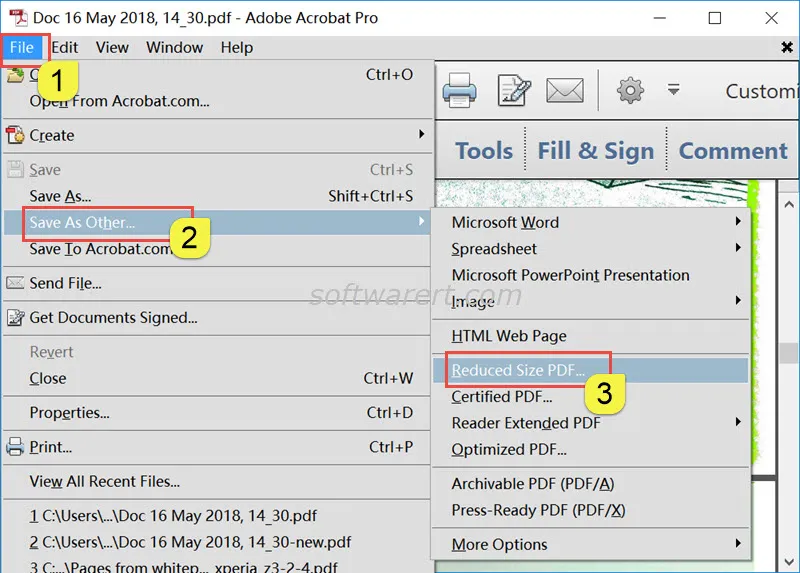Screen dimensions: 800x573
Task: Click the envelope email icon in toolbar
Action: tap(565, 90)
